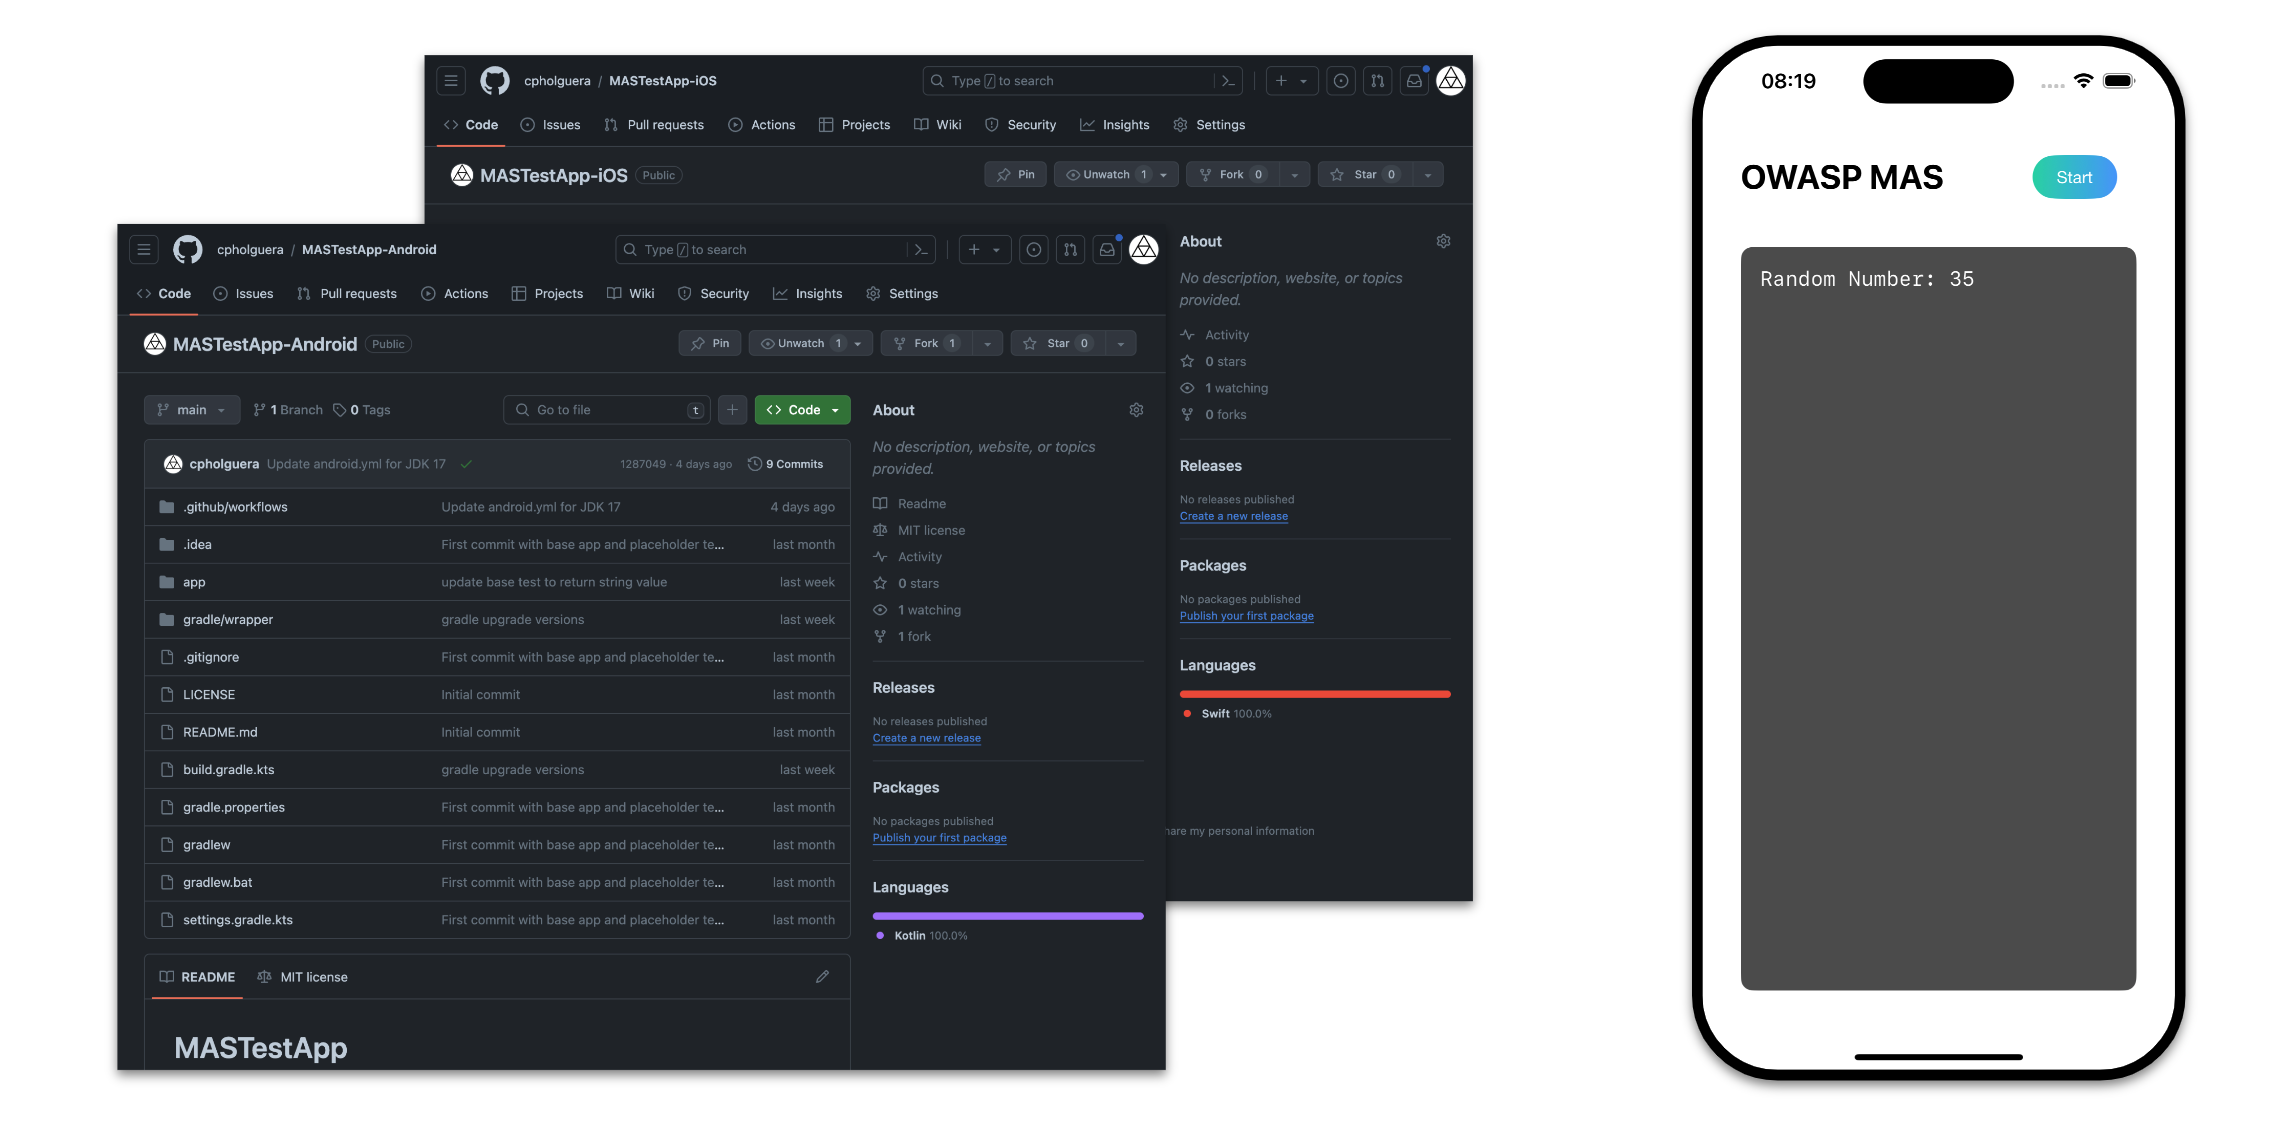Expand the main branch selector dropdown
Image resolution: width=2290 pixels, height=1126 pixels.
tap(191, 410)
